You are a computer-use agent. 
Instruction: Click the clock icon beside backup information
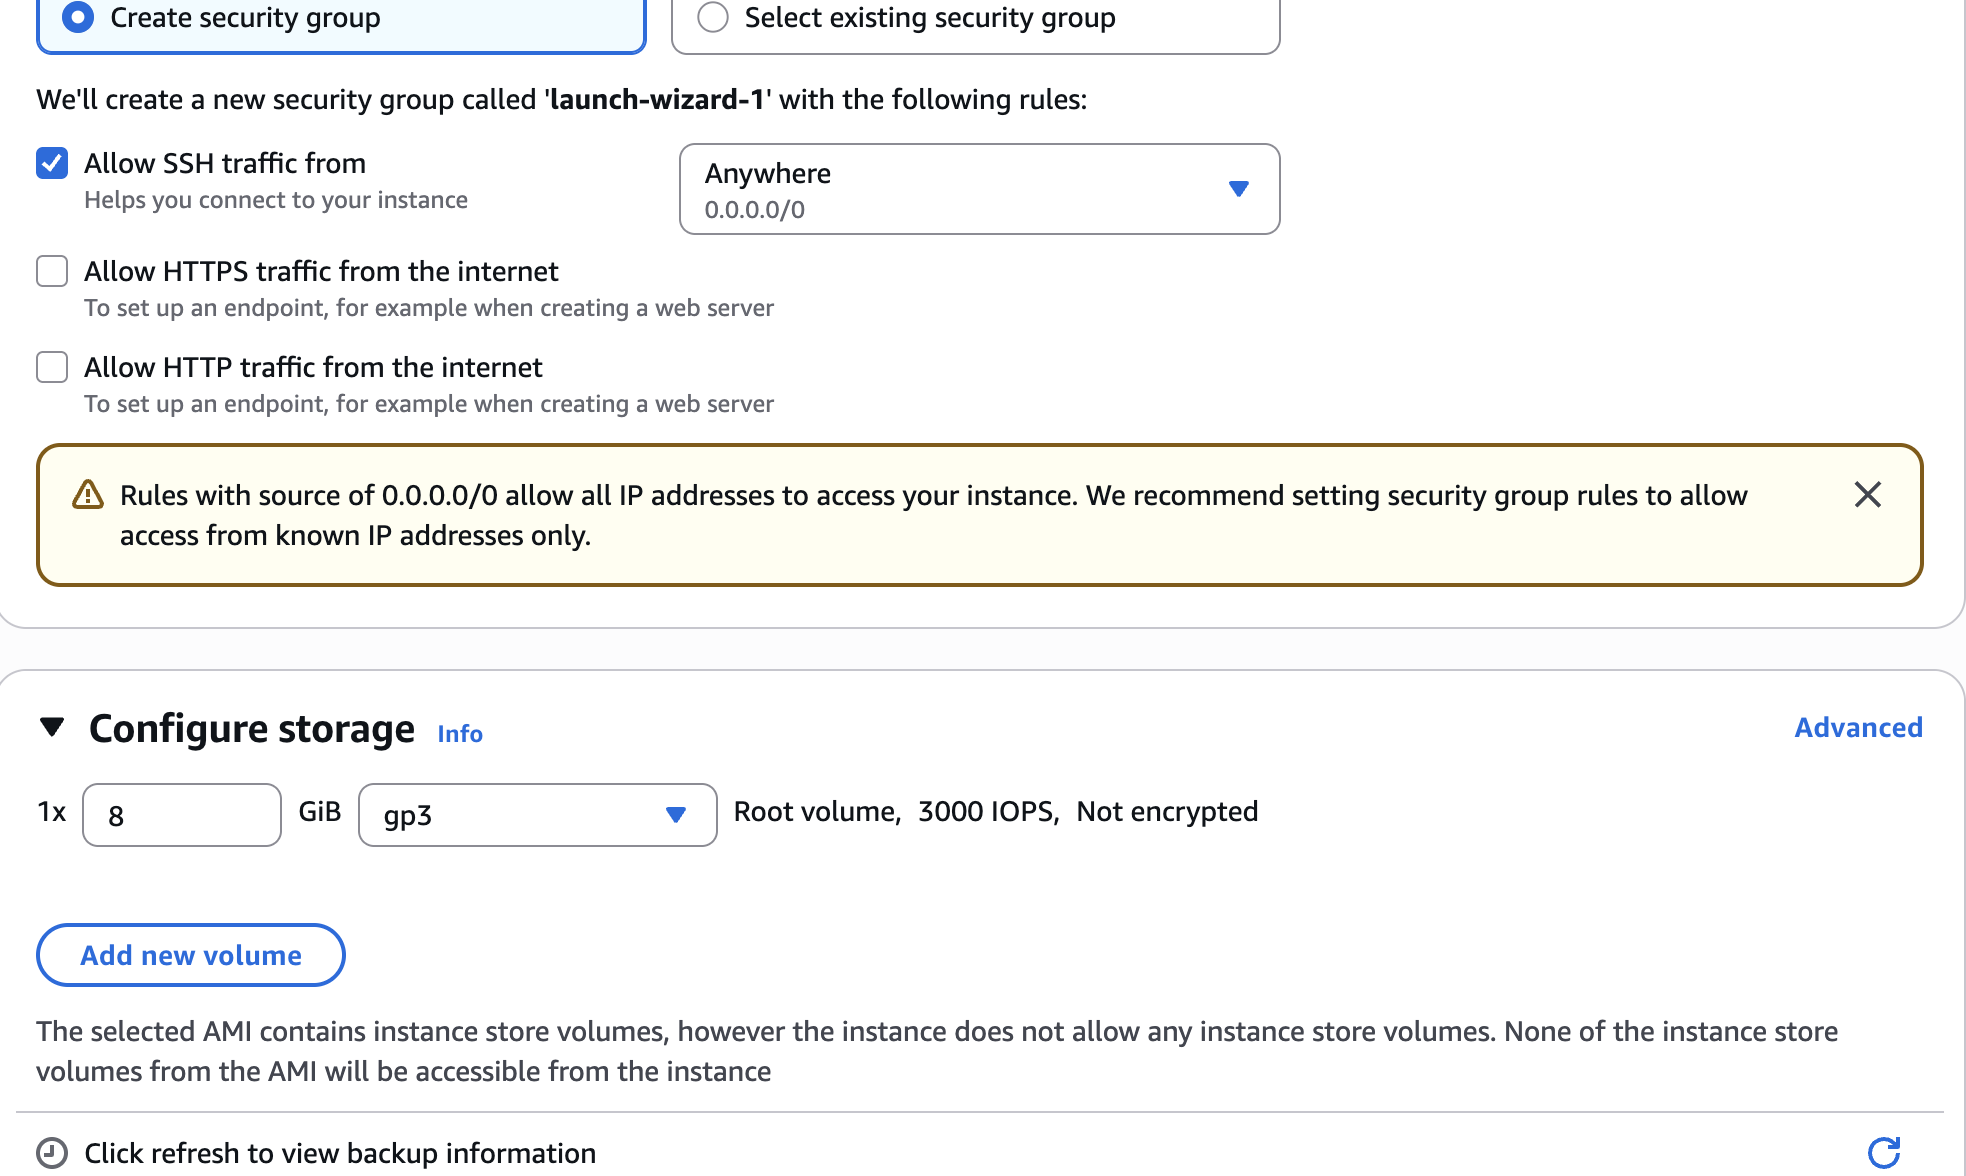52,1153
